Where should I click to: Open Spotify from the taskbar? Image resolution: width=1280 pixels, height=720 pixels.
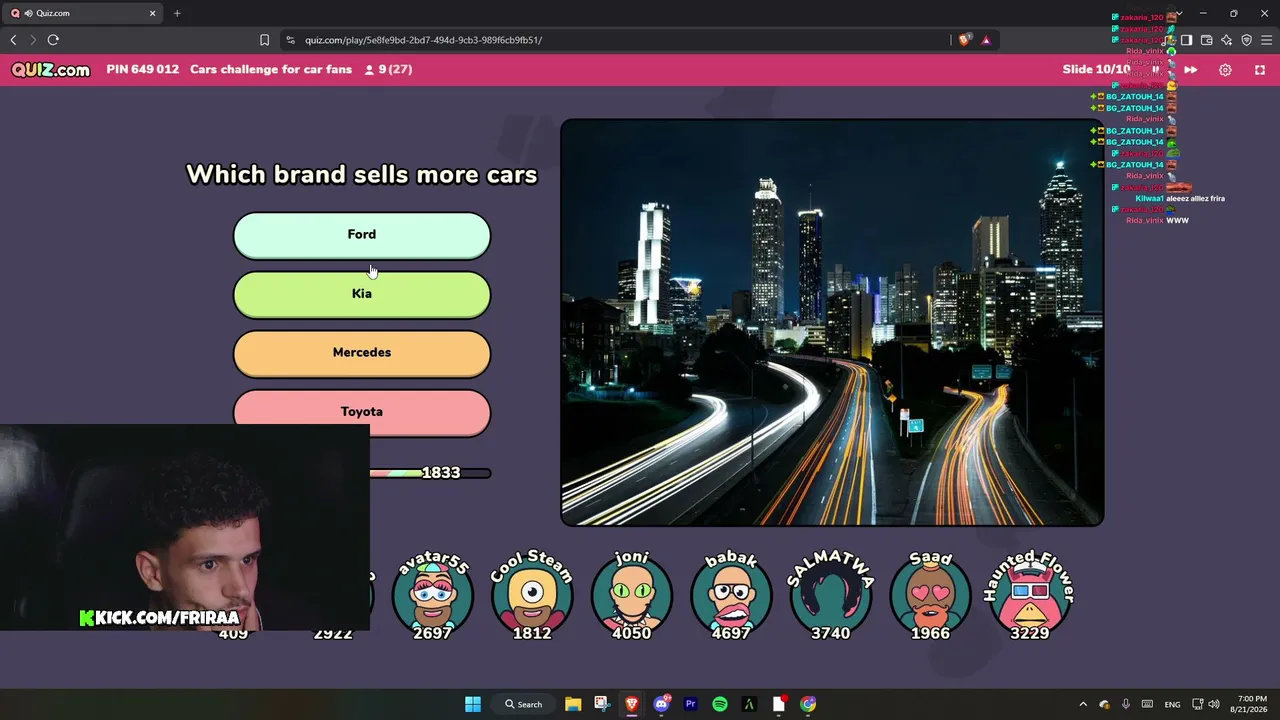[720, 704]
